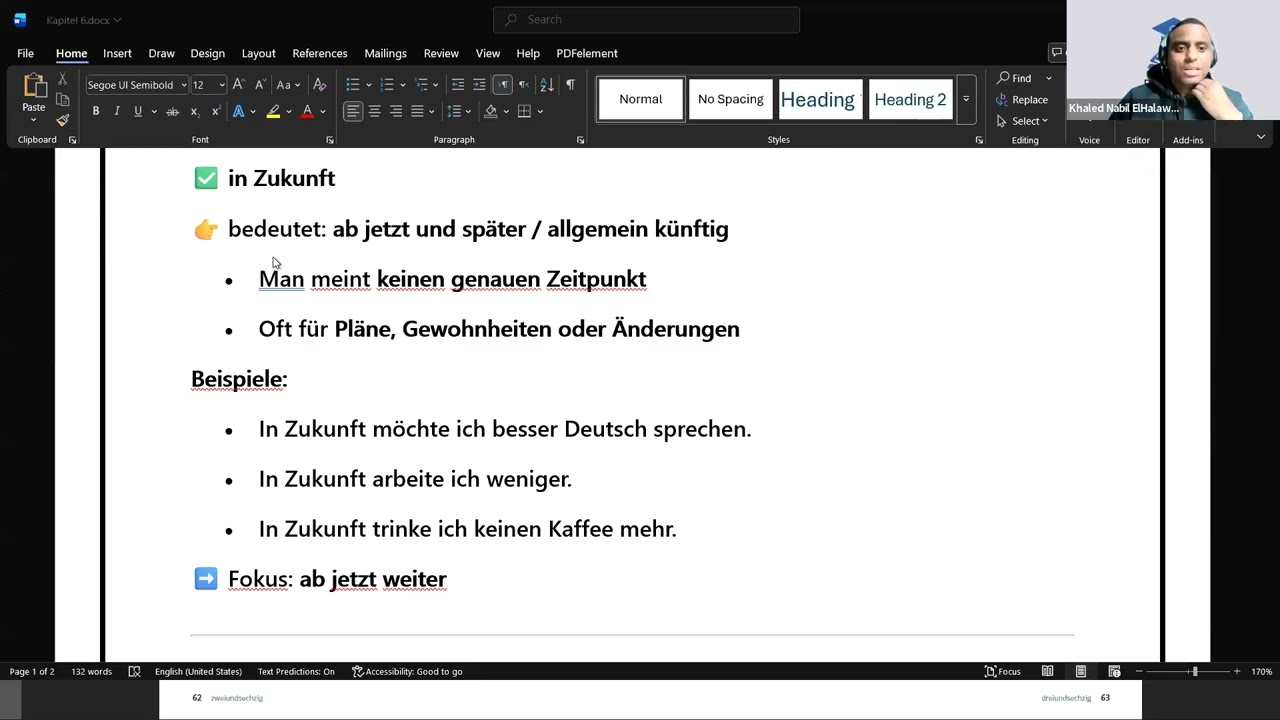Align text left

tap(353, 111)
